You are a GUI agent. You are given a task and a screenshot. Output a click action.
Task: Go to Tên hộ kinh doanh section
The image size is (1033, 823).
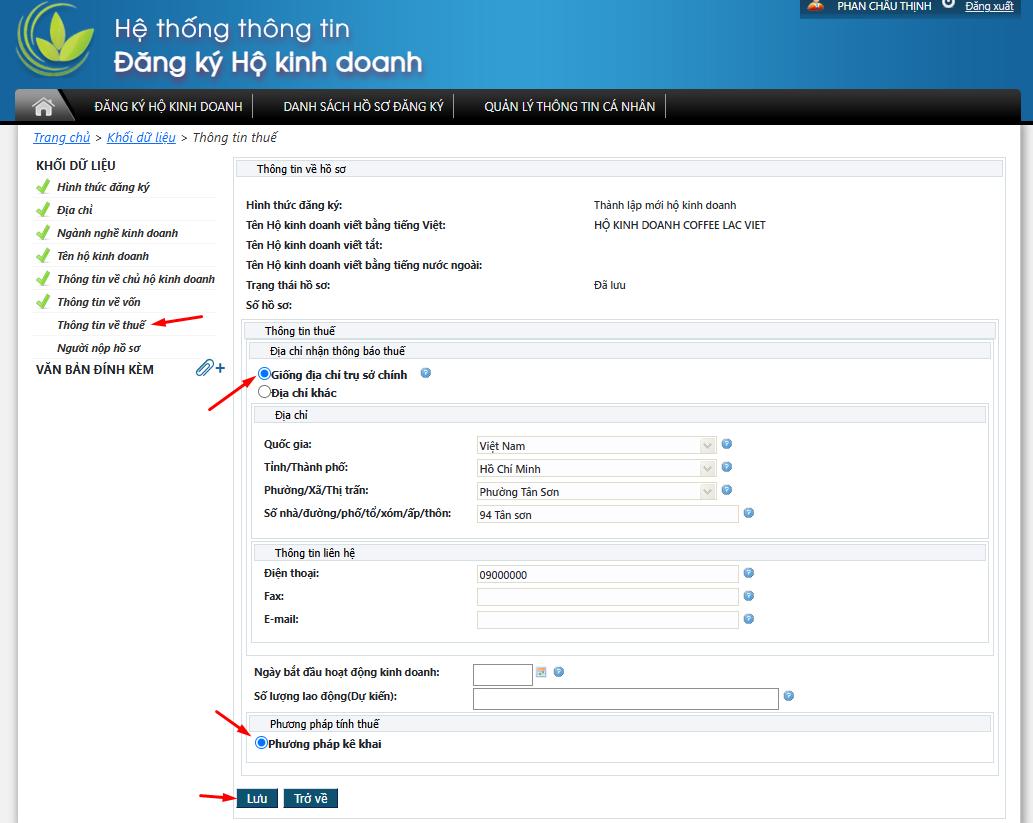click(103, 256)
